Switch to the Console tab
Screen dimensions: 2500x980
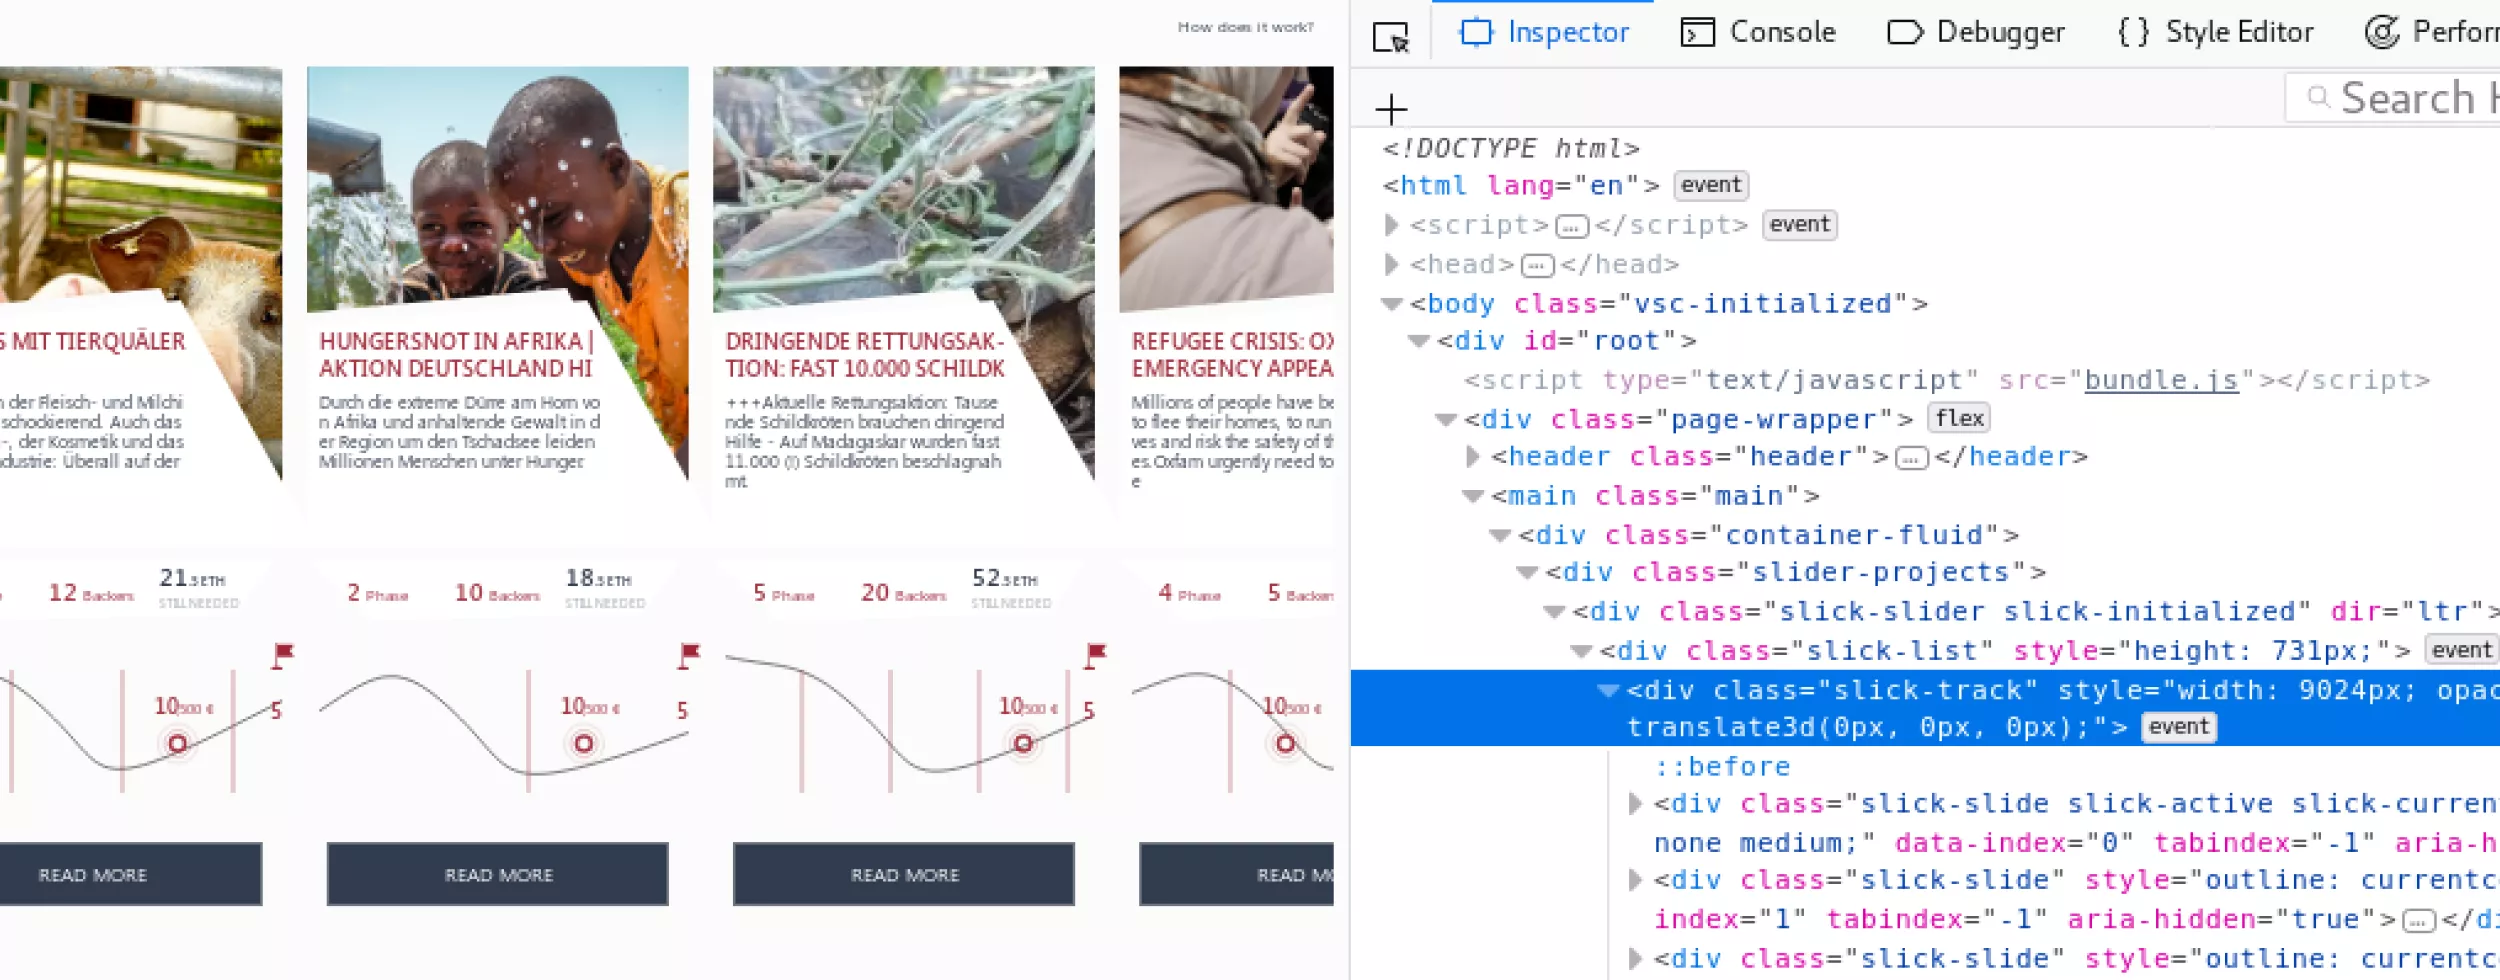(1758, 32)
